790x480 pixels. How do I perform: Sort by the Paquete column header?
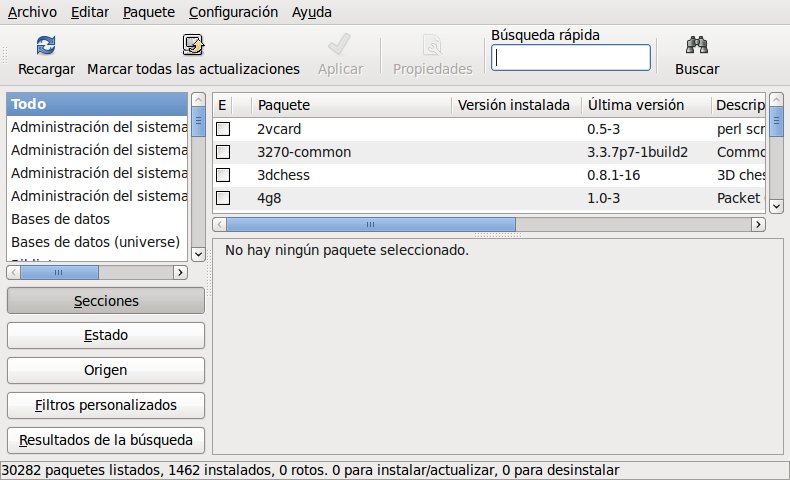coord(351,105)
